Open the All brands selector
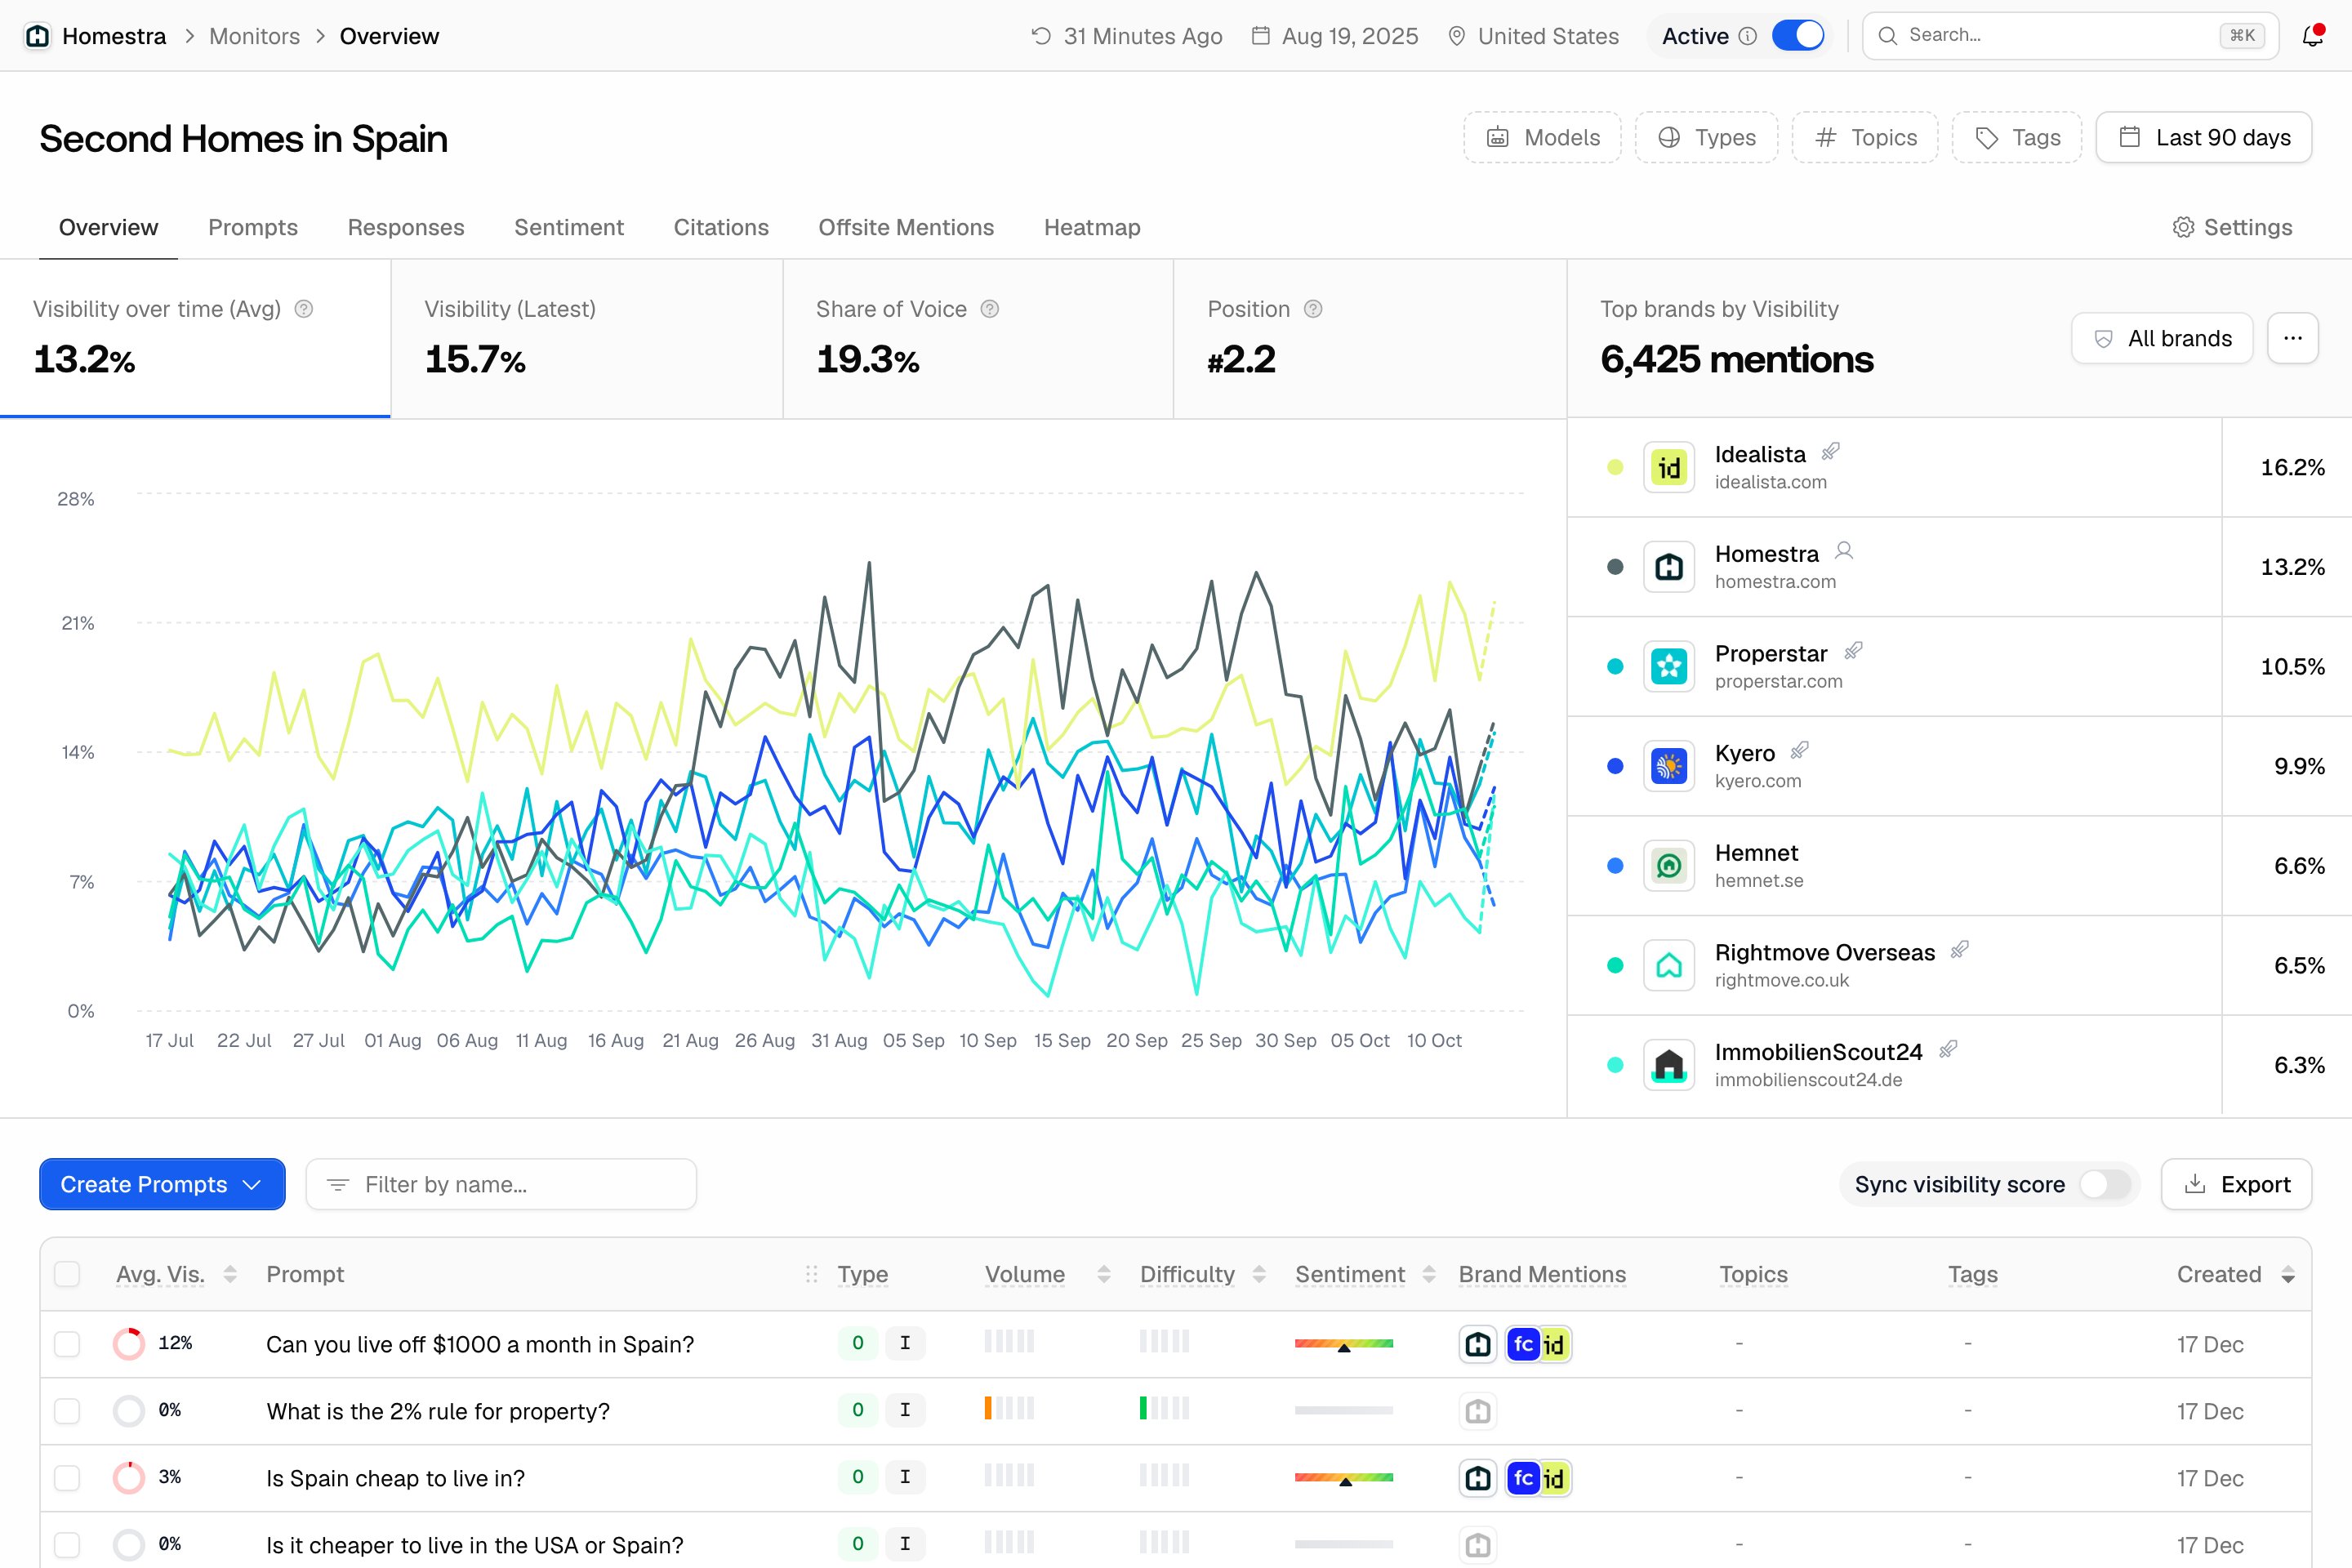 point(2162,338)
